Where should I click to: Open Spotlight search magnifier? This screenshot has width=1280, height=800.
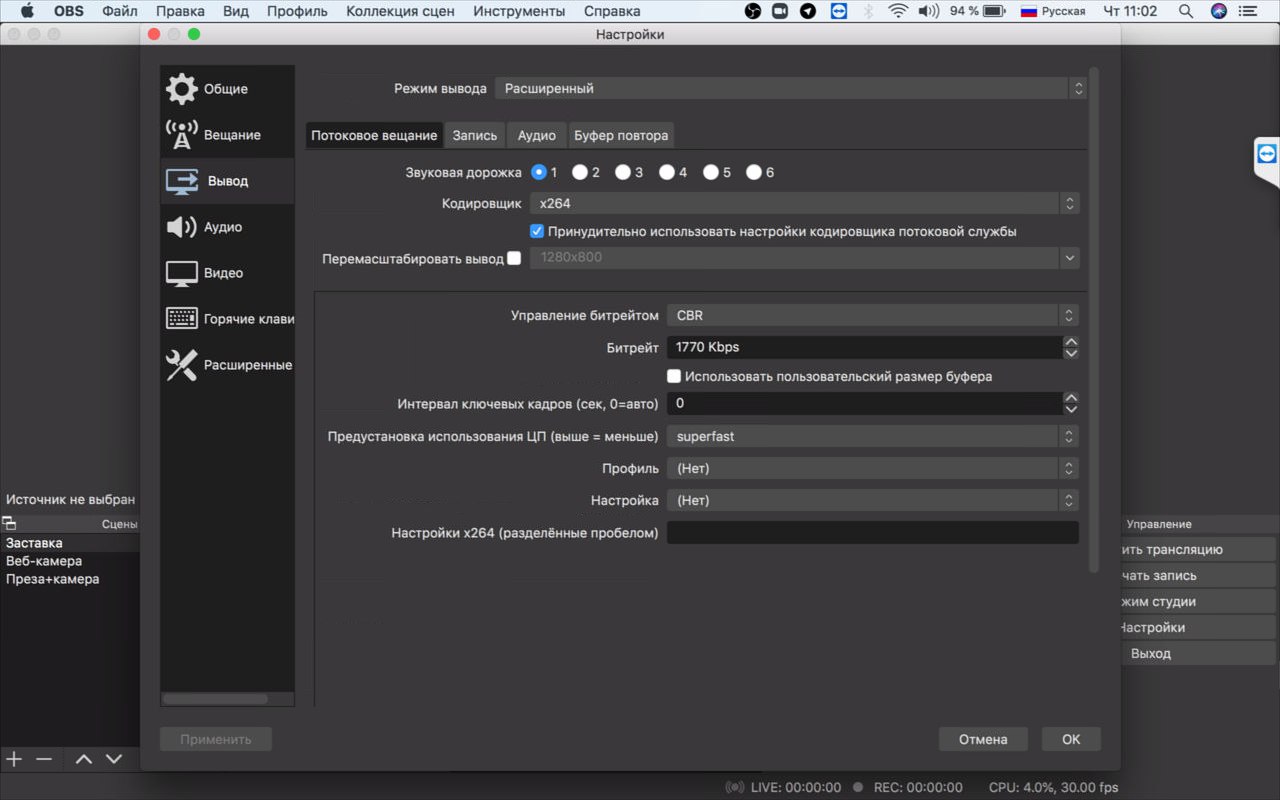click(1186, 11)
